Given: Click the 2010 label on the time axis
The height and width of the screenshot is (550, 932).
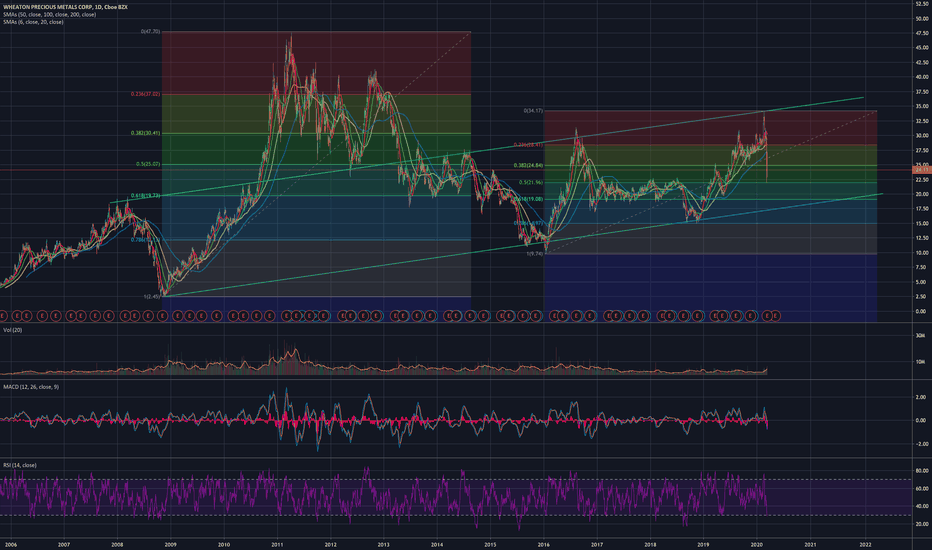Looking at the screenshot, I should coord(223,545).
